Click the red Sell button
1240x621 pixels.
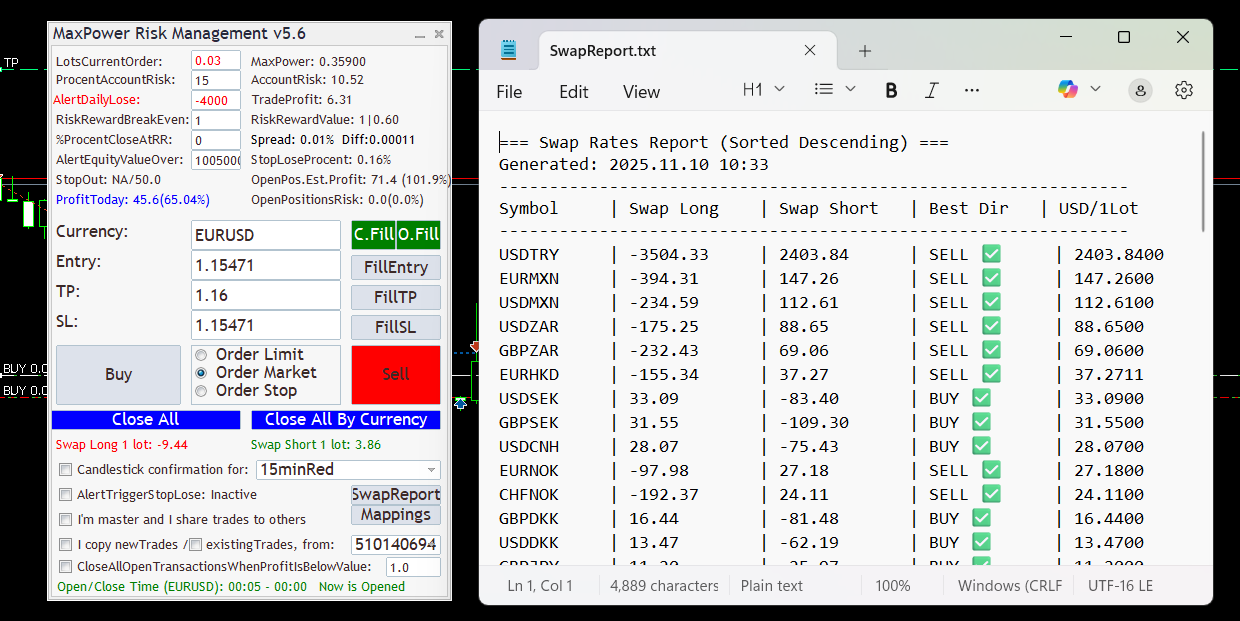tap(396, 375)
